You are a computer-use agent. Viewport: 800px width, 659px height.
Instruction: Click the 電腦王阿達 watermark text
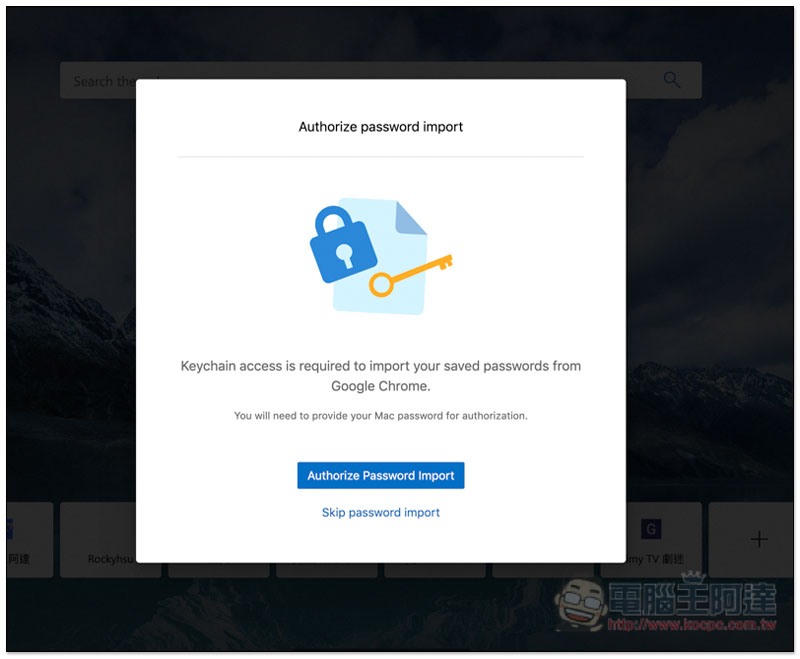[692, 598]
